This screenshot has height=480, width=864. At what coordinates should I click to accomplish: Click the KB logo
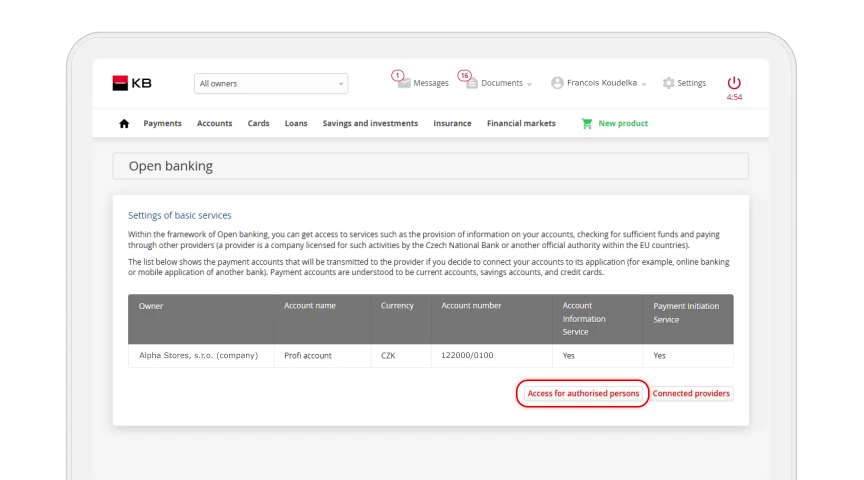(132, 83)
